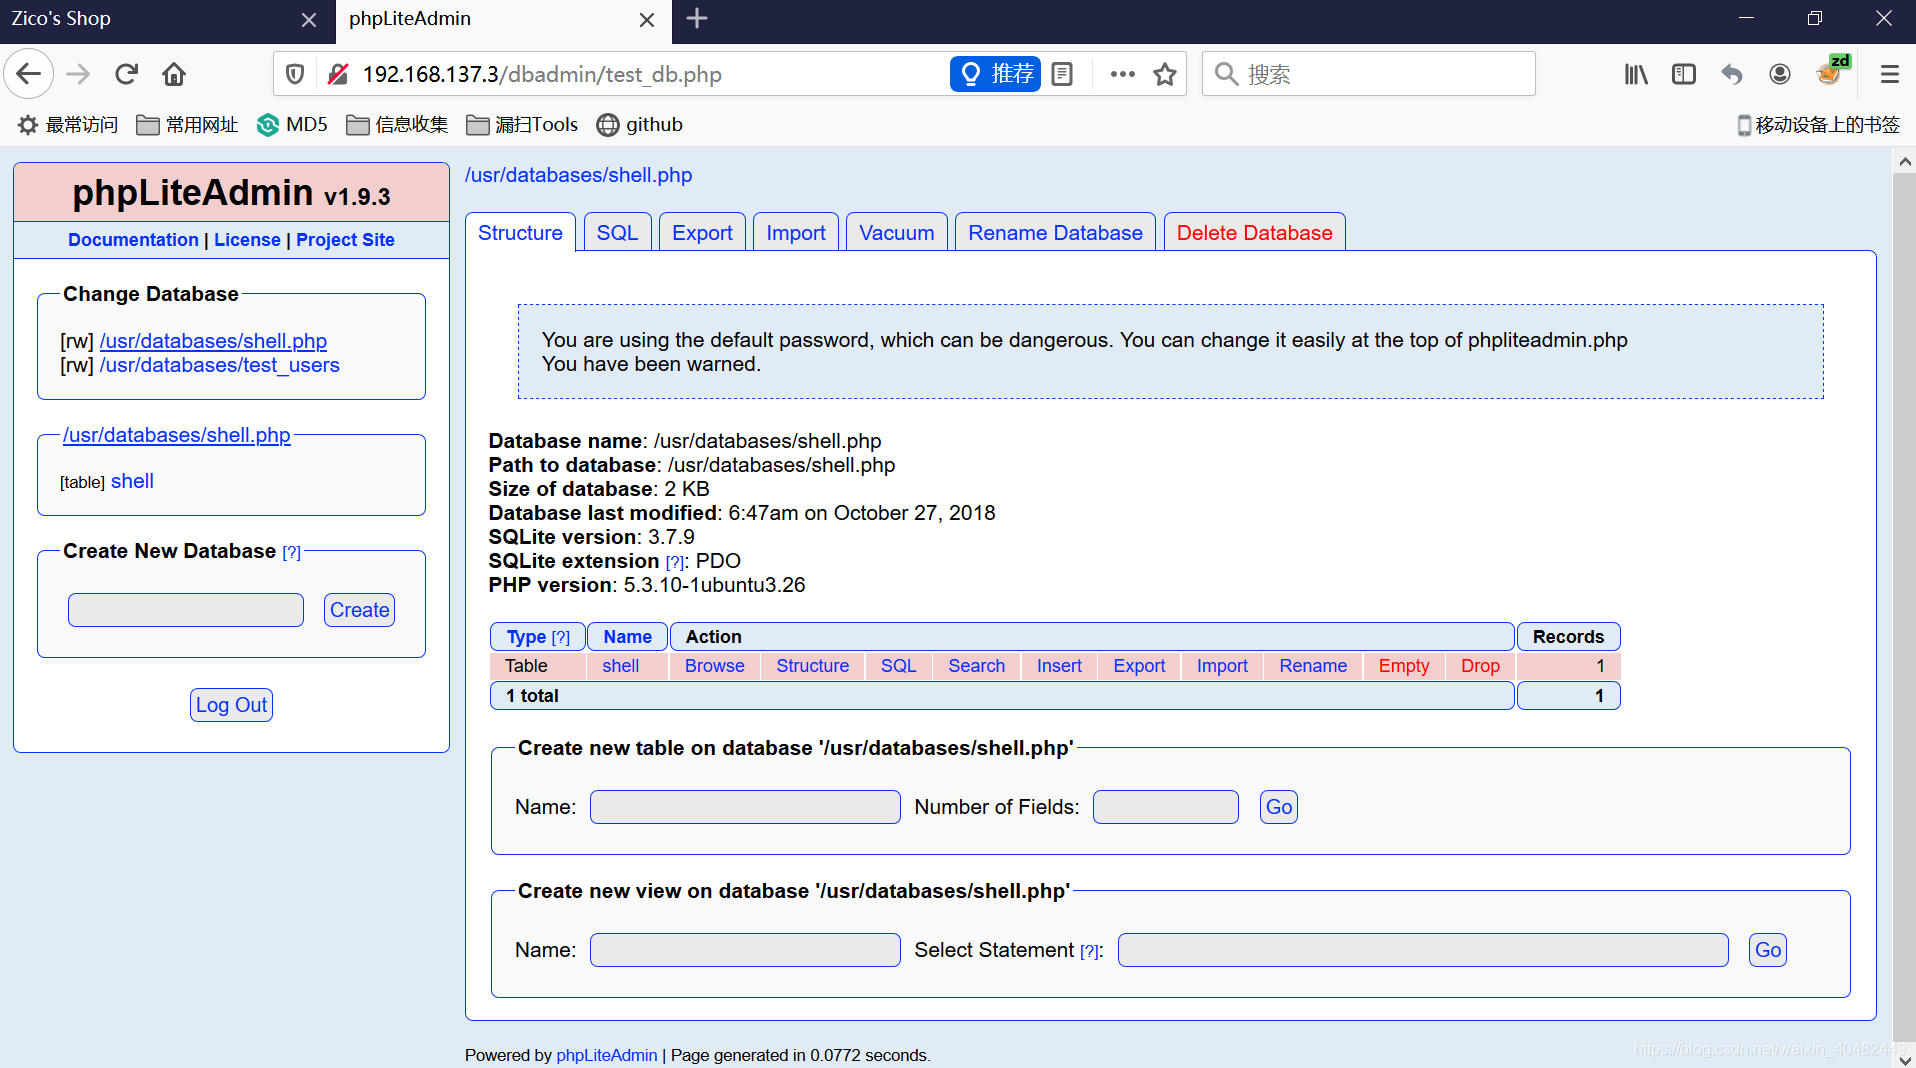Open the Project Site link
Viewport: 1916px width, 1068px height.
(345, 240)
